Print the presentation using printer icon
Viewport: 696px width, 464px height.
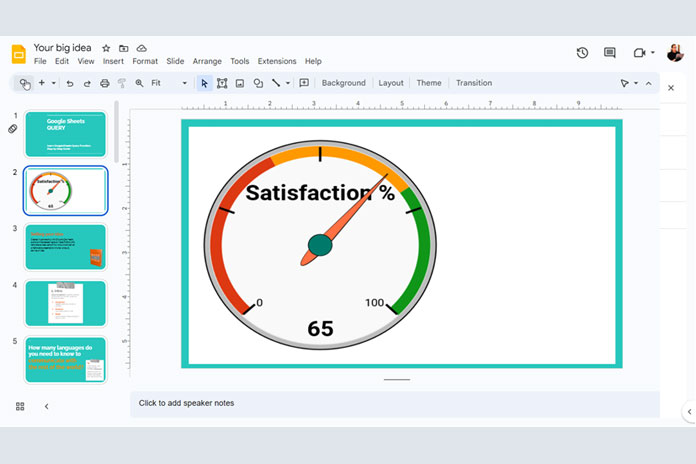[x=104, y=83]
